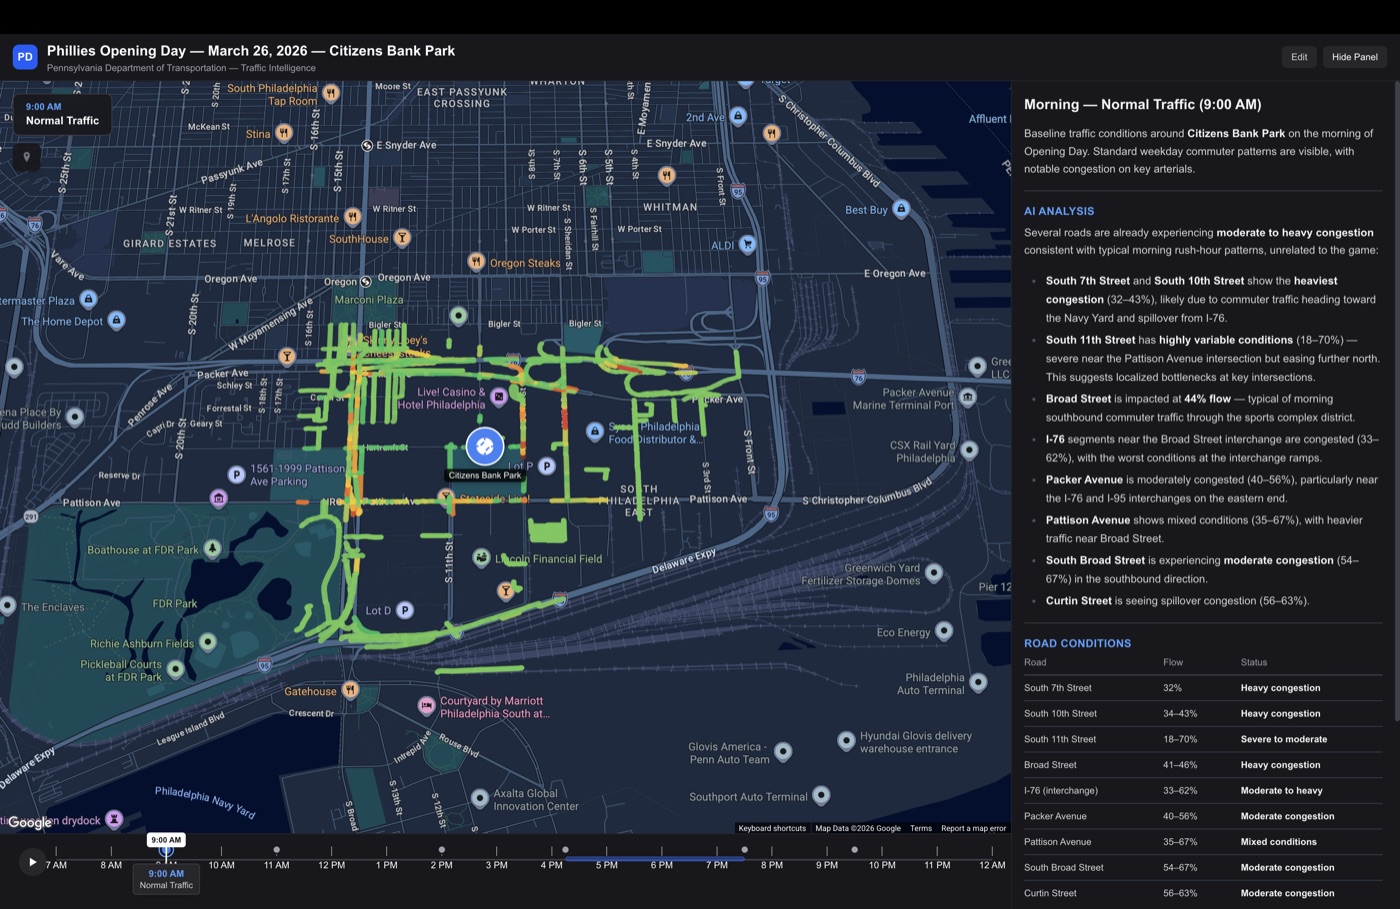
Task: Click the 9:00 AM timeline slider handle
Action: [166, 850]
